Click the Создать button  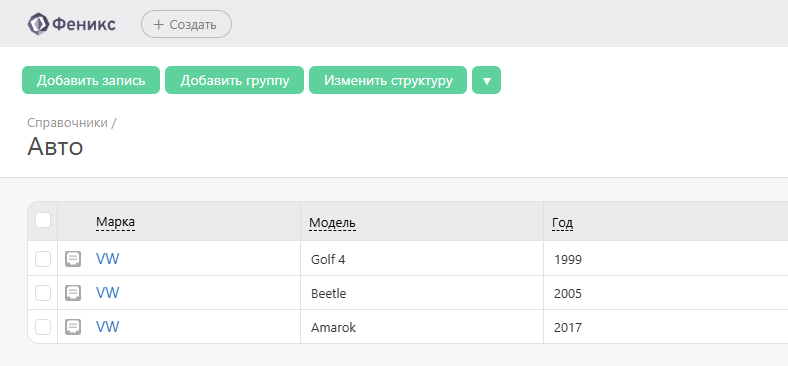point(186,24)
